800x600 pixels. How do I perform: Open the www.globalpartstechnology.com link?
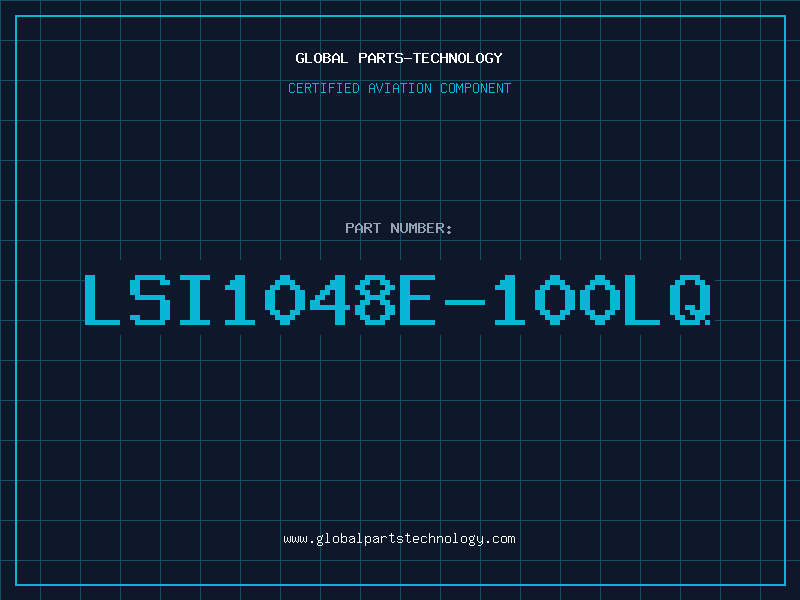point(399,539)
